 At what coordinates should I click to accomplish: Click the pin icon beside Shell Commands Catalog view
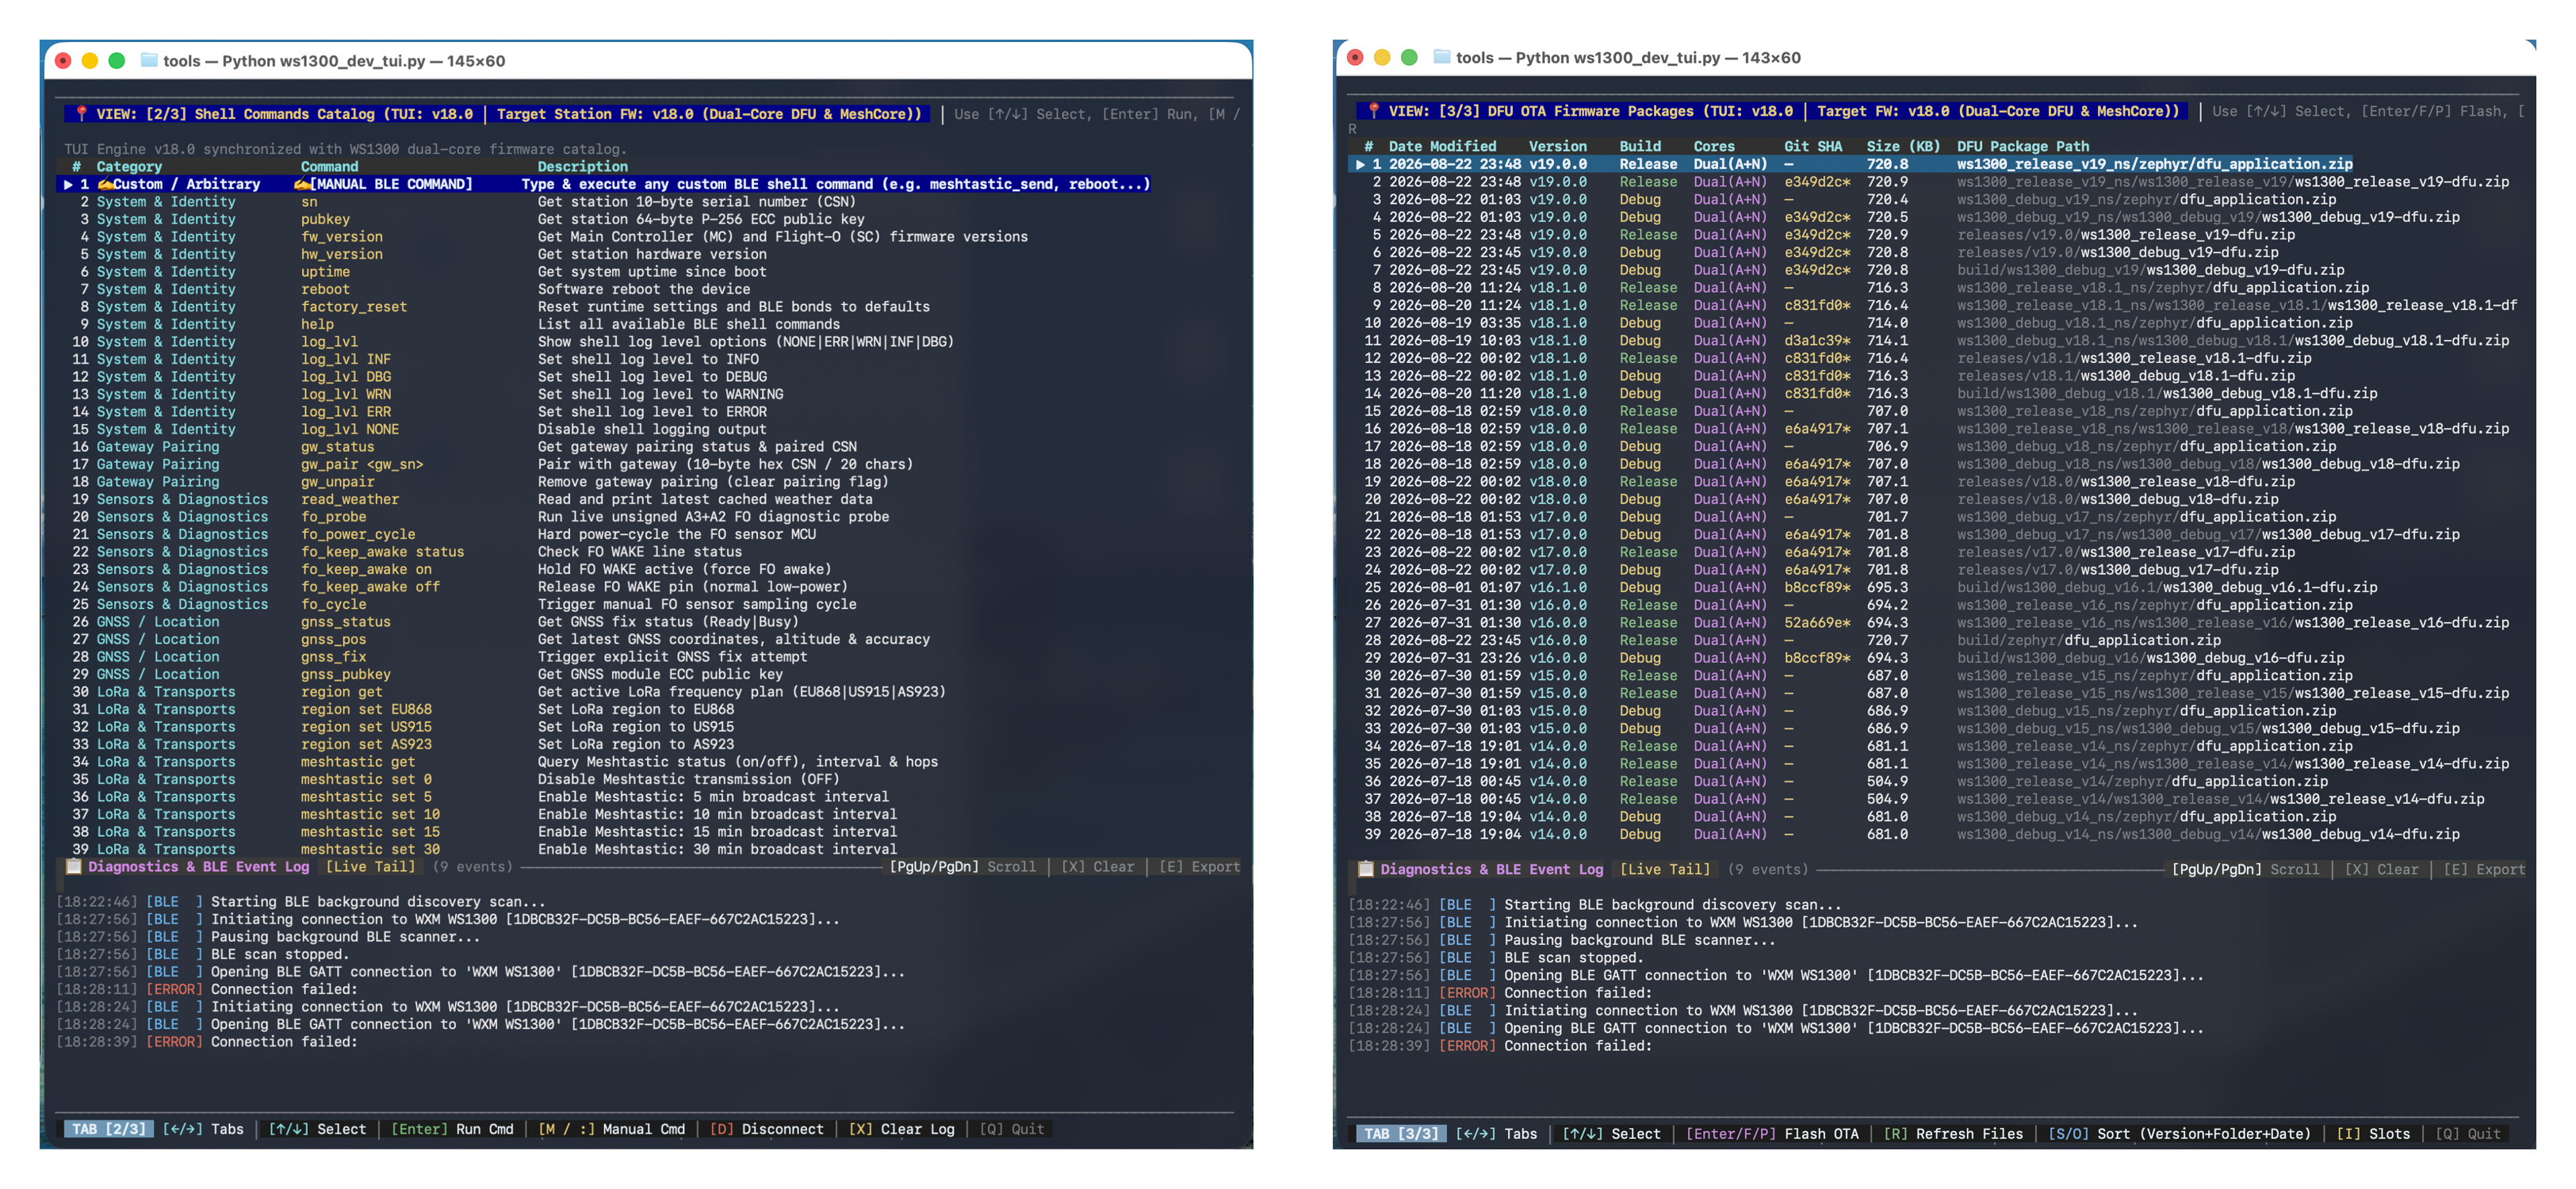[81, 114]
